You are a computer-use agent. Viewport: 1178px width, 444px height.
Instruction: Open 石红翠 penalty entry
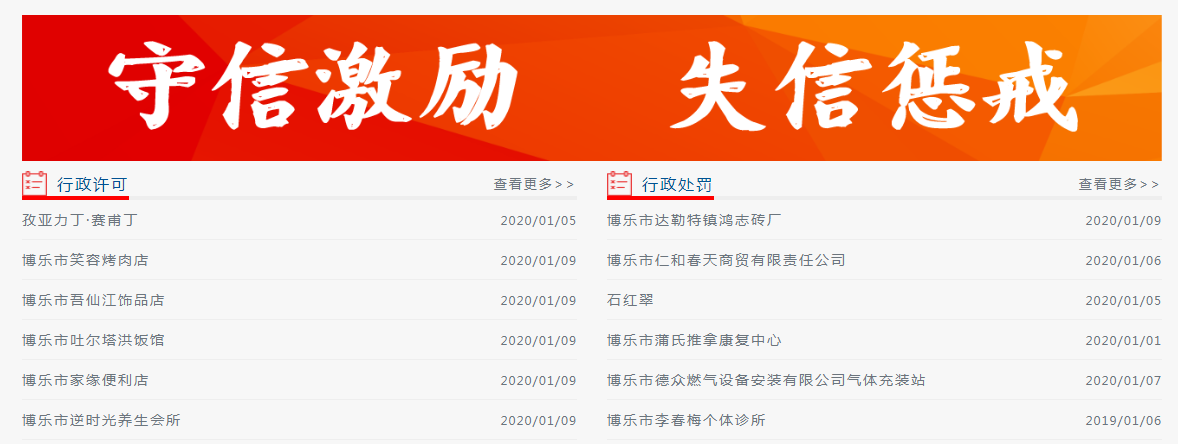[x=629, y=300]
